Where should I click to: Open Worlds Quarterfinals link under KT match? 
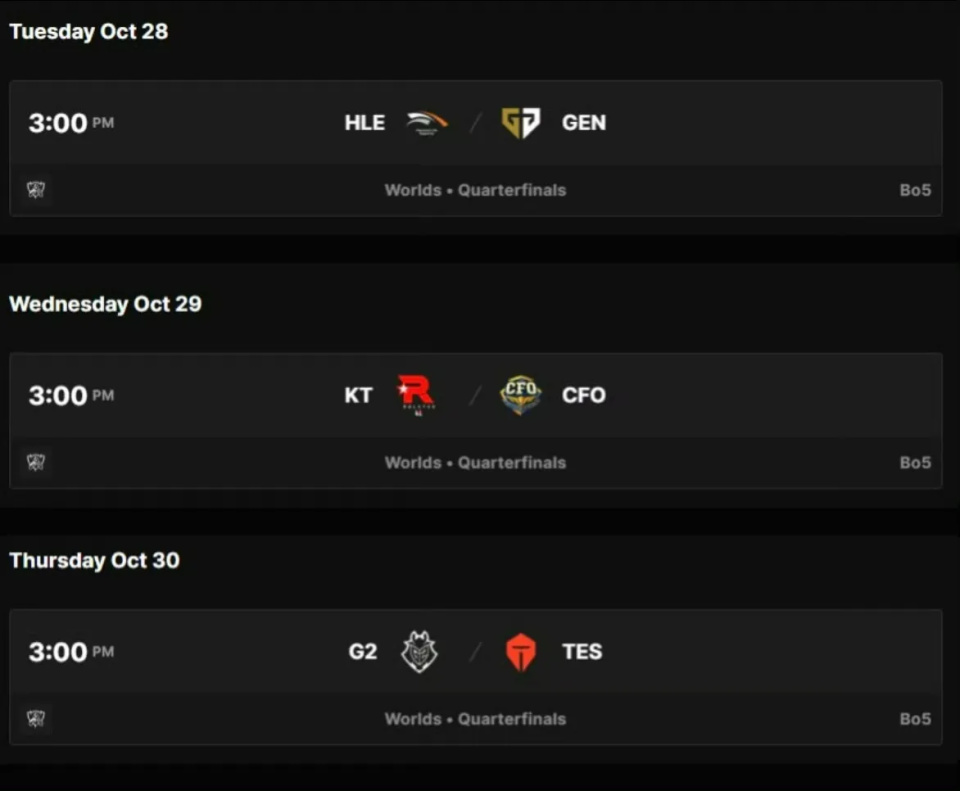point(475,462)
